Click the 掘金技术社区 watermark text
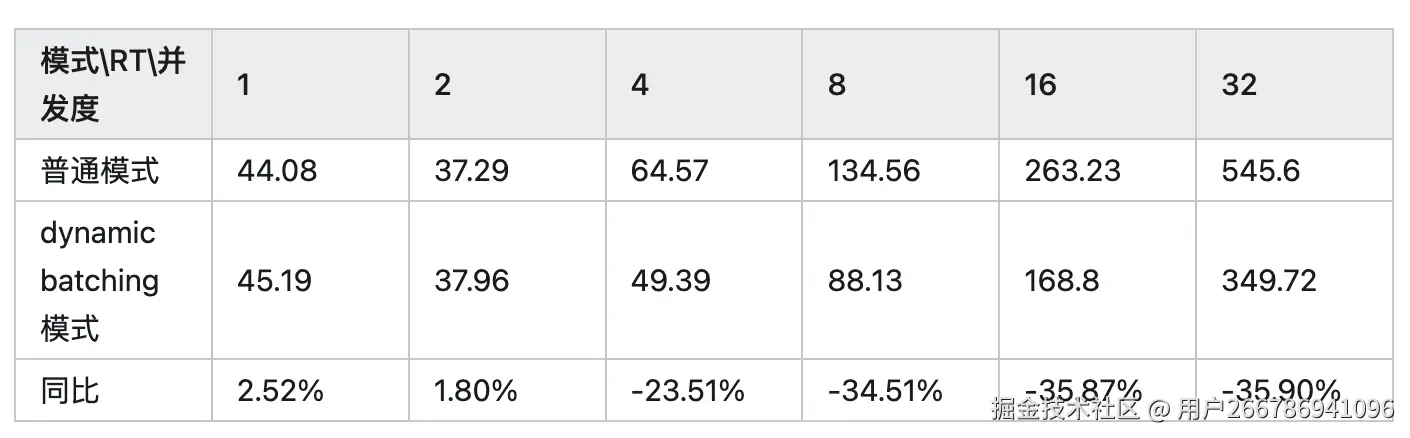This screenshot has height=438, width=1410. click(1065, 409)
